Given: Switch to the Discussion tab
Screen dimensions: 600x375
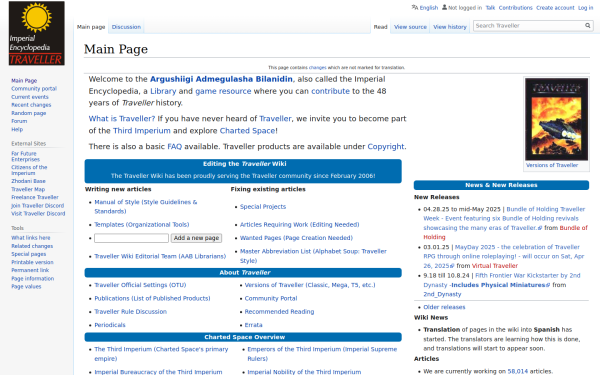Looking at the screenshot, I should point(126,27).
